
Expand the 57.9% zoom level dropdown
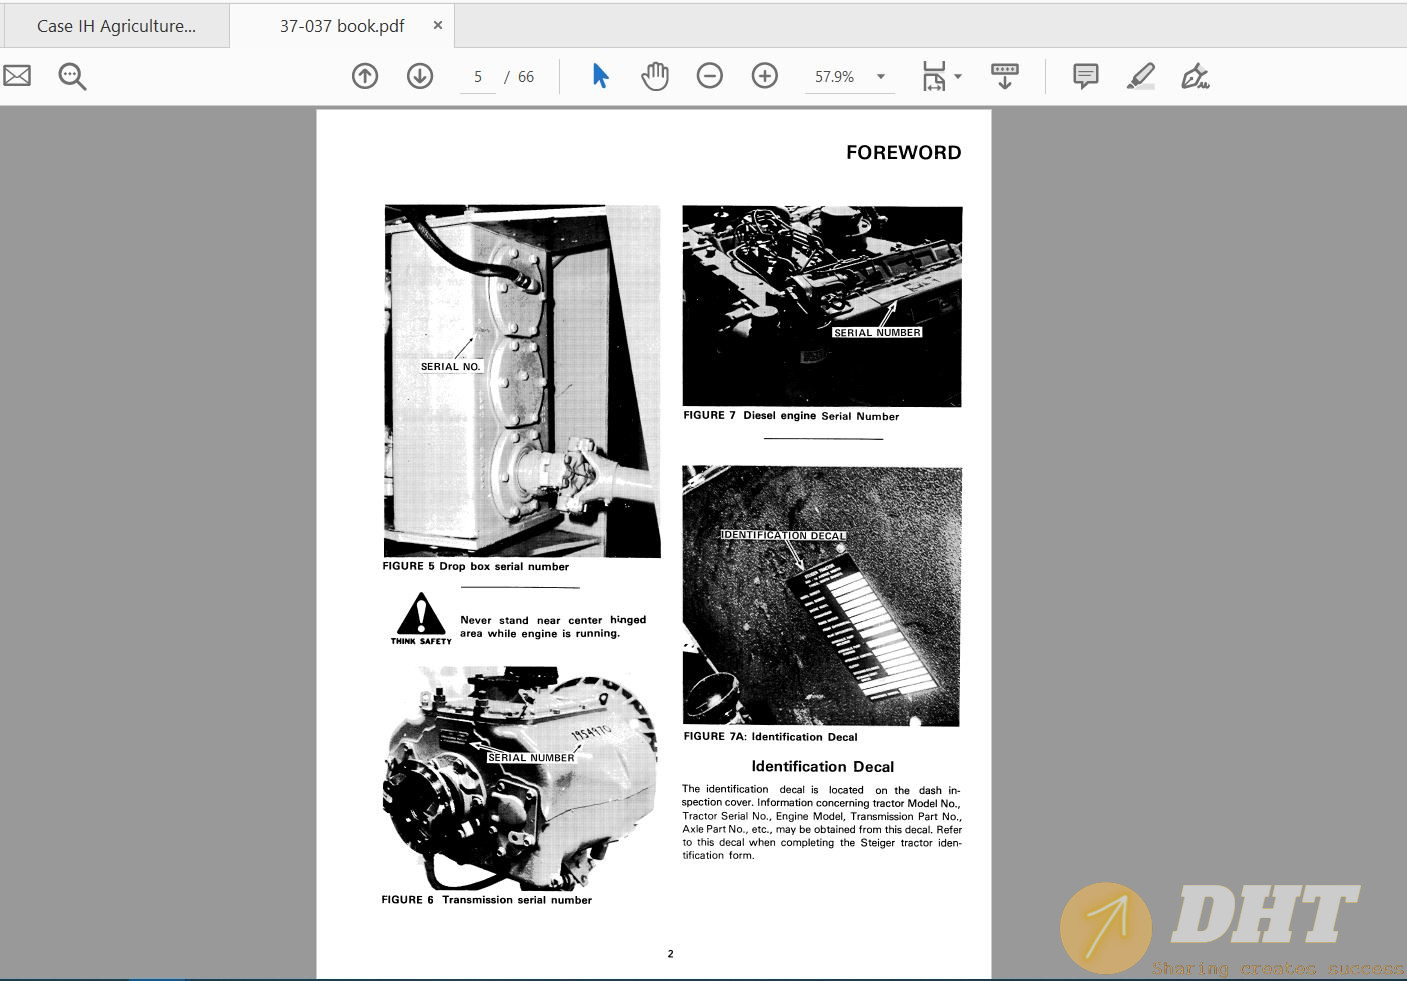881,77
